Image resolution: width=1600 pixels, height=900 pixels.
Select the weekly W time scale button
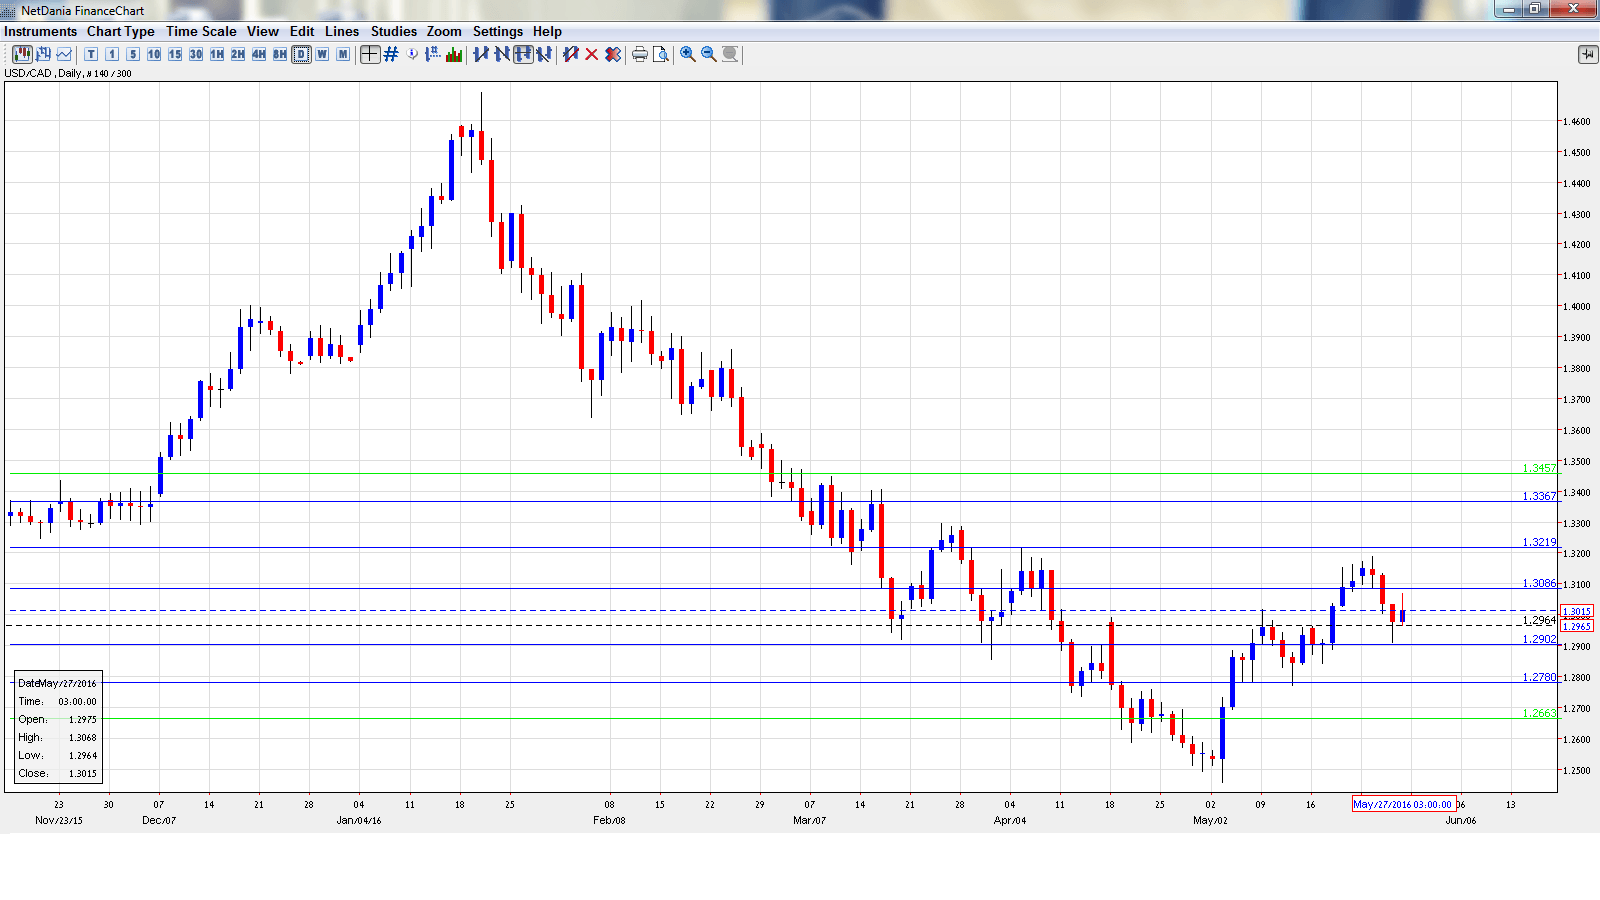pyautogui.click(x=322, y=54)
